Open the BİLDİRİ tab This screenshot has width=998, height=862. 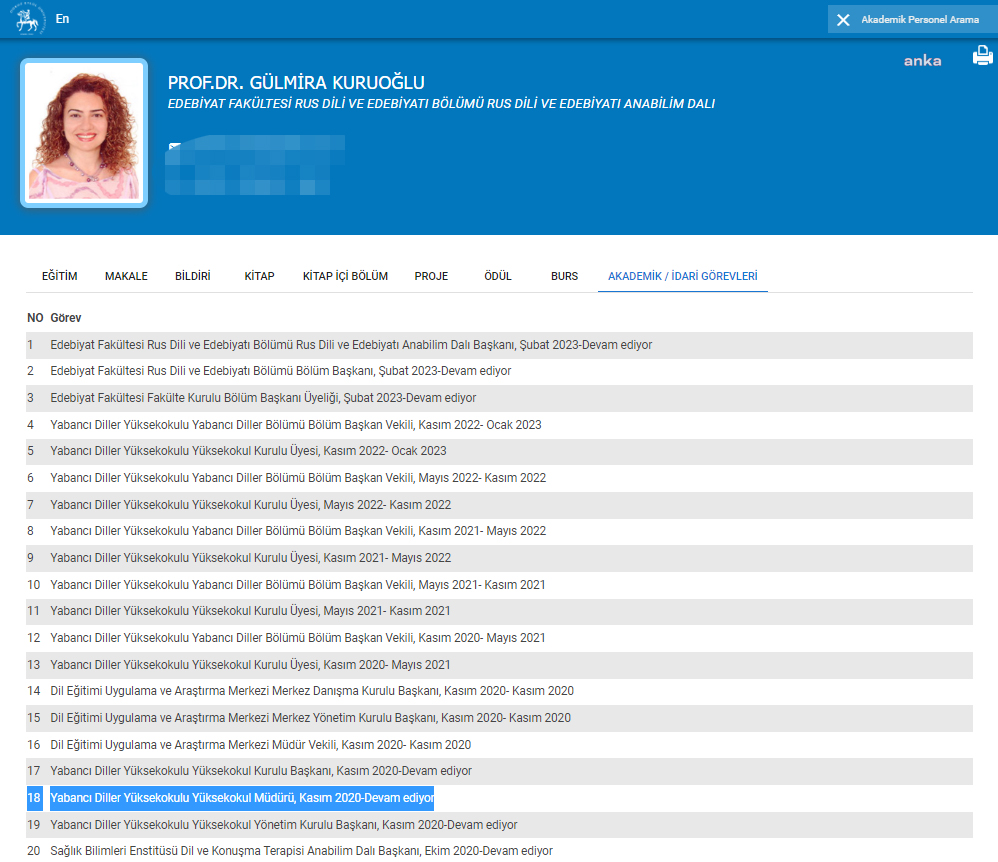click(x=193, y=276)
